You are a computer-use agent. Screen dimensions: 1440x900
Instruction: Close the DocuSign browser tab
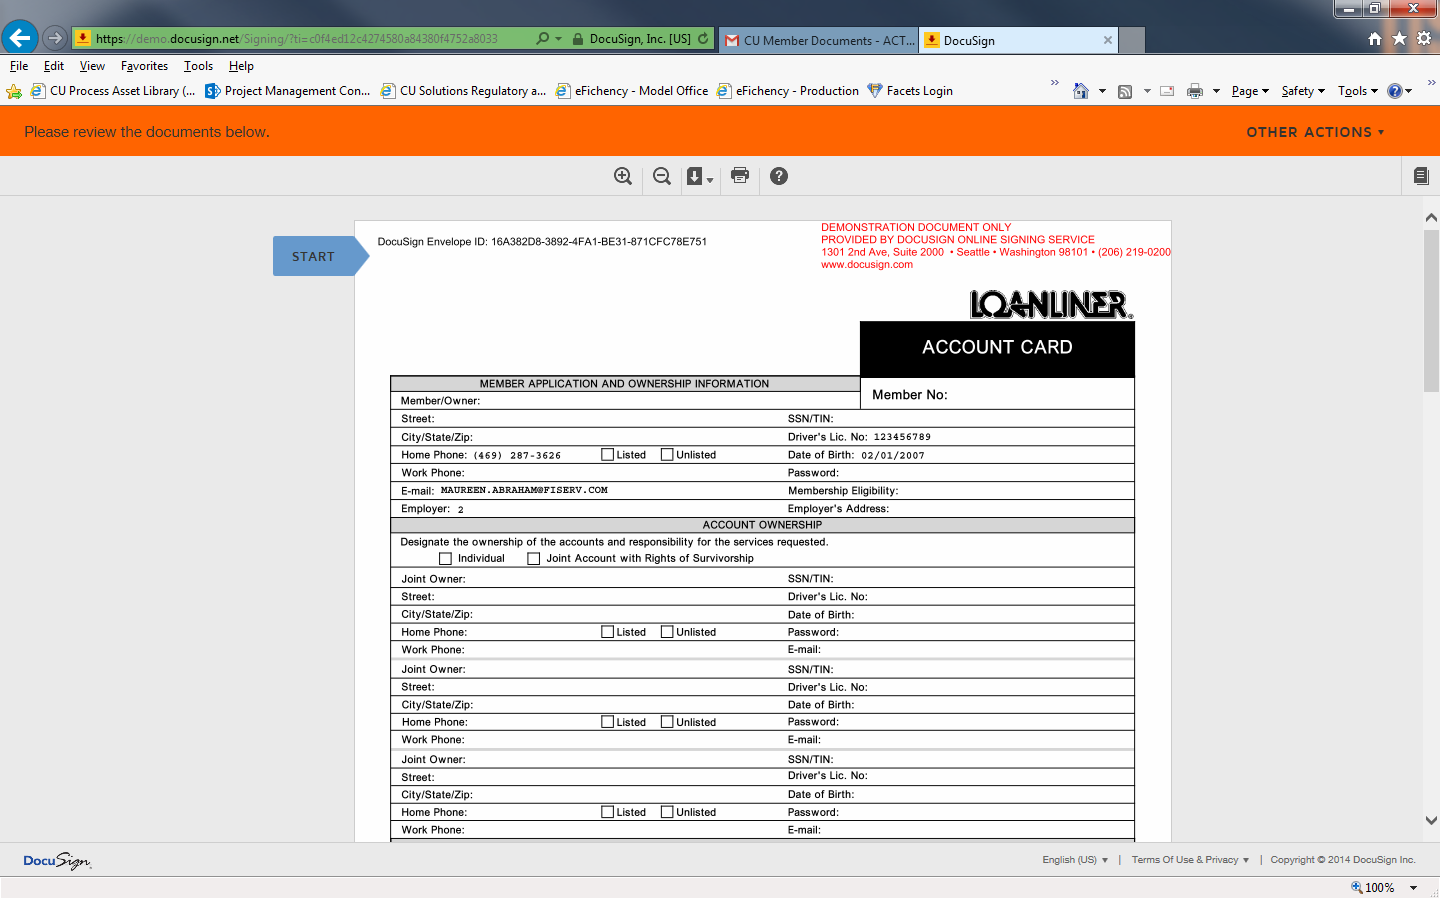[x=1107, y=40]
